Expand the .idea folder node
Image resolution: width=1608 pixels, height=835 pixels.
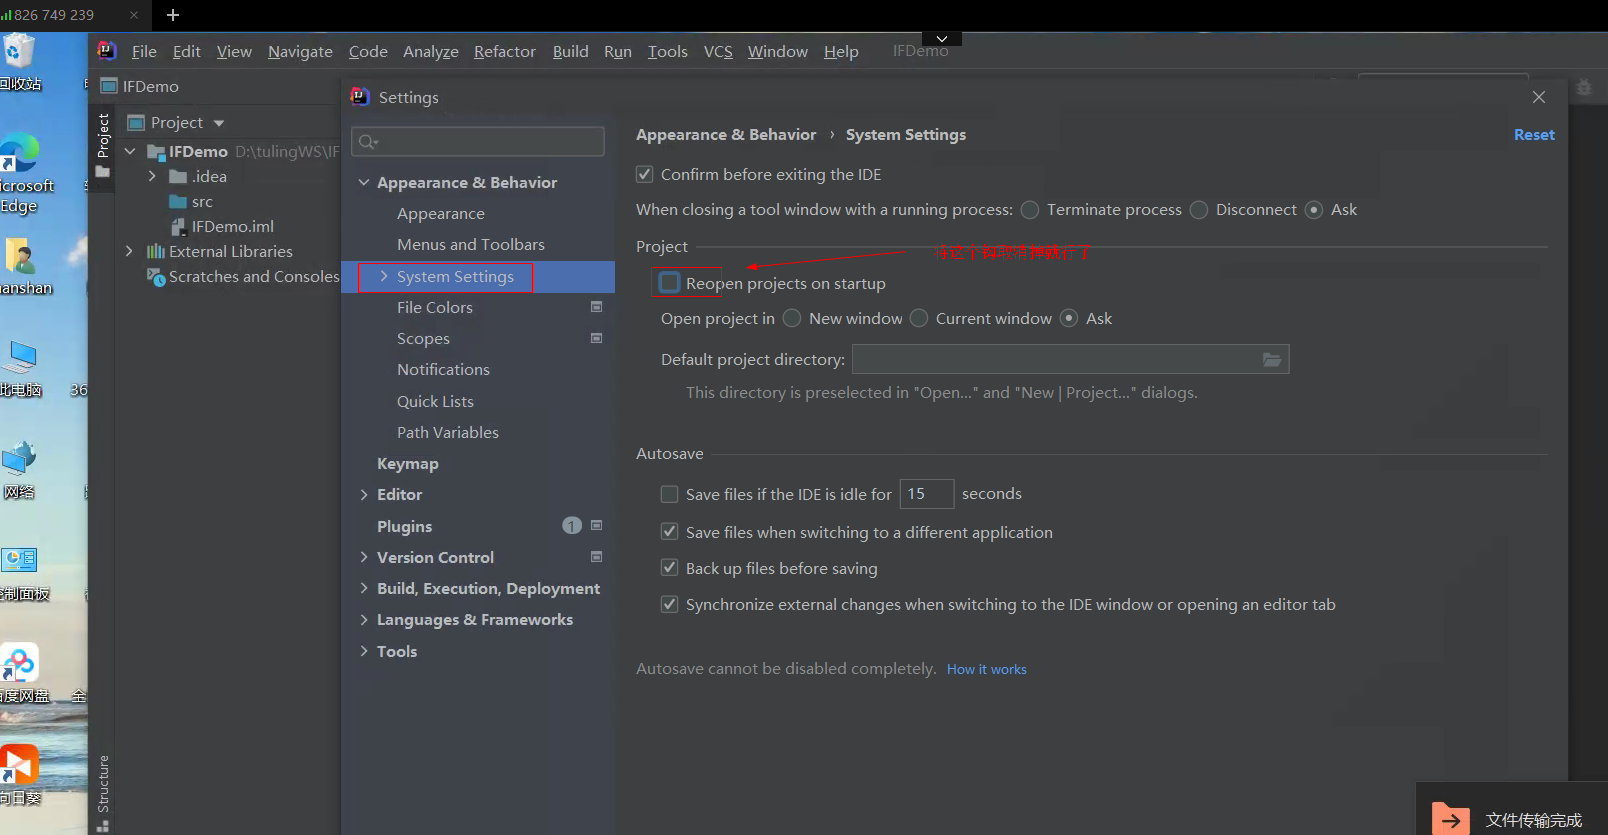click(152, 176)
